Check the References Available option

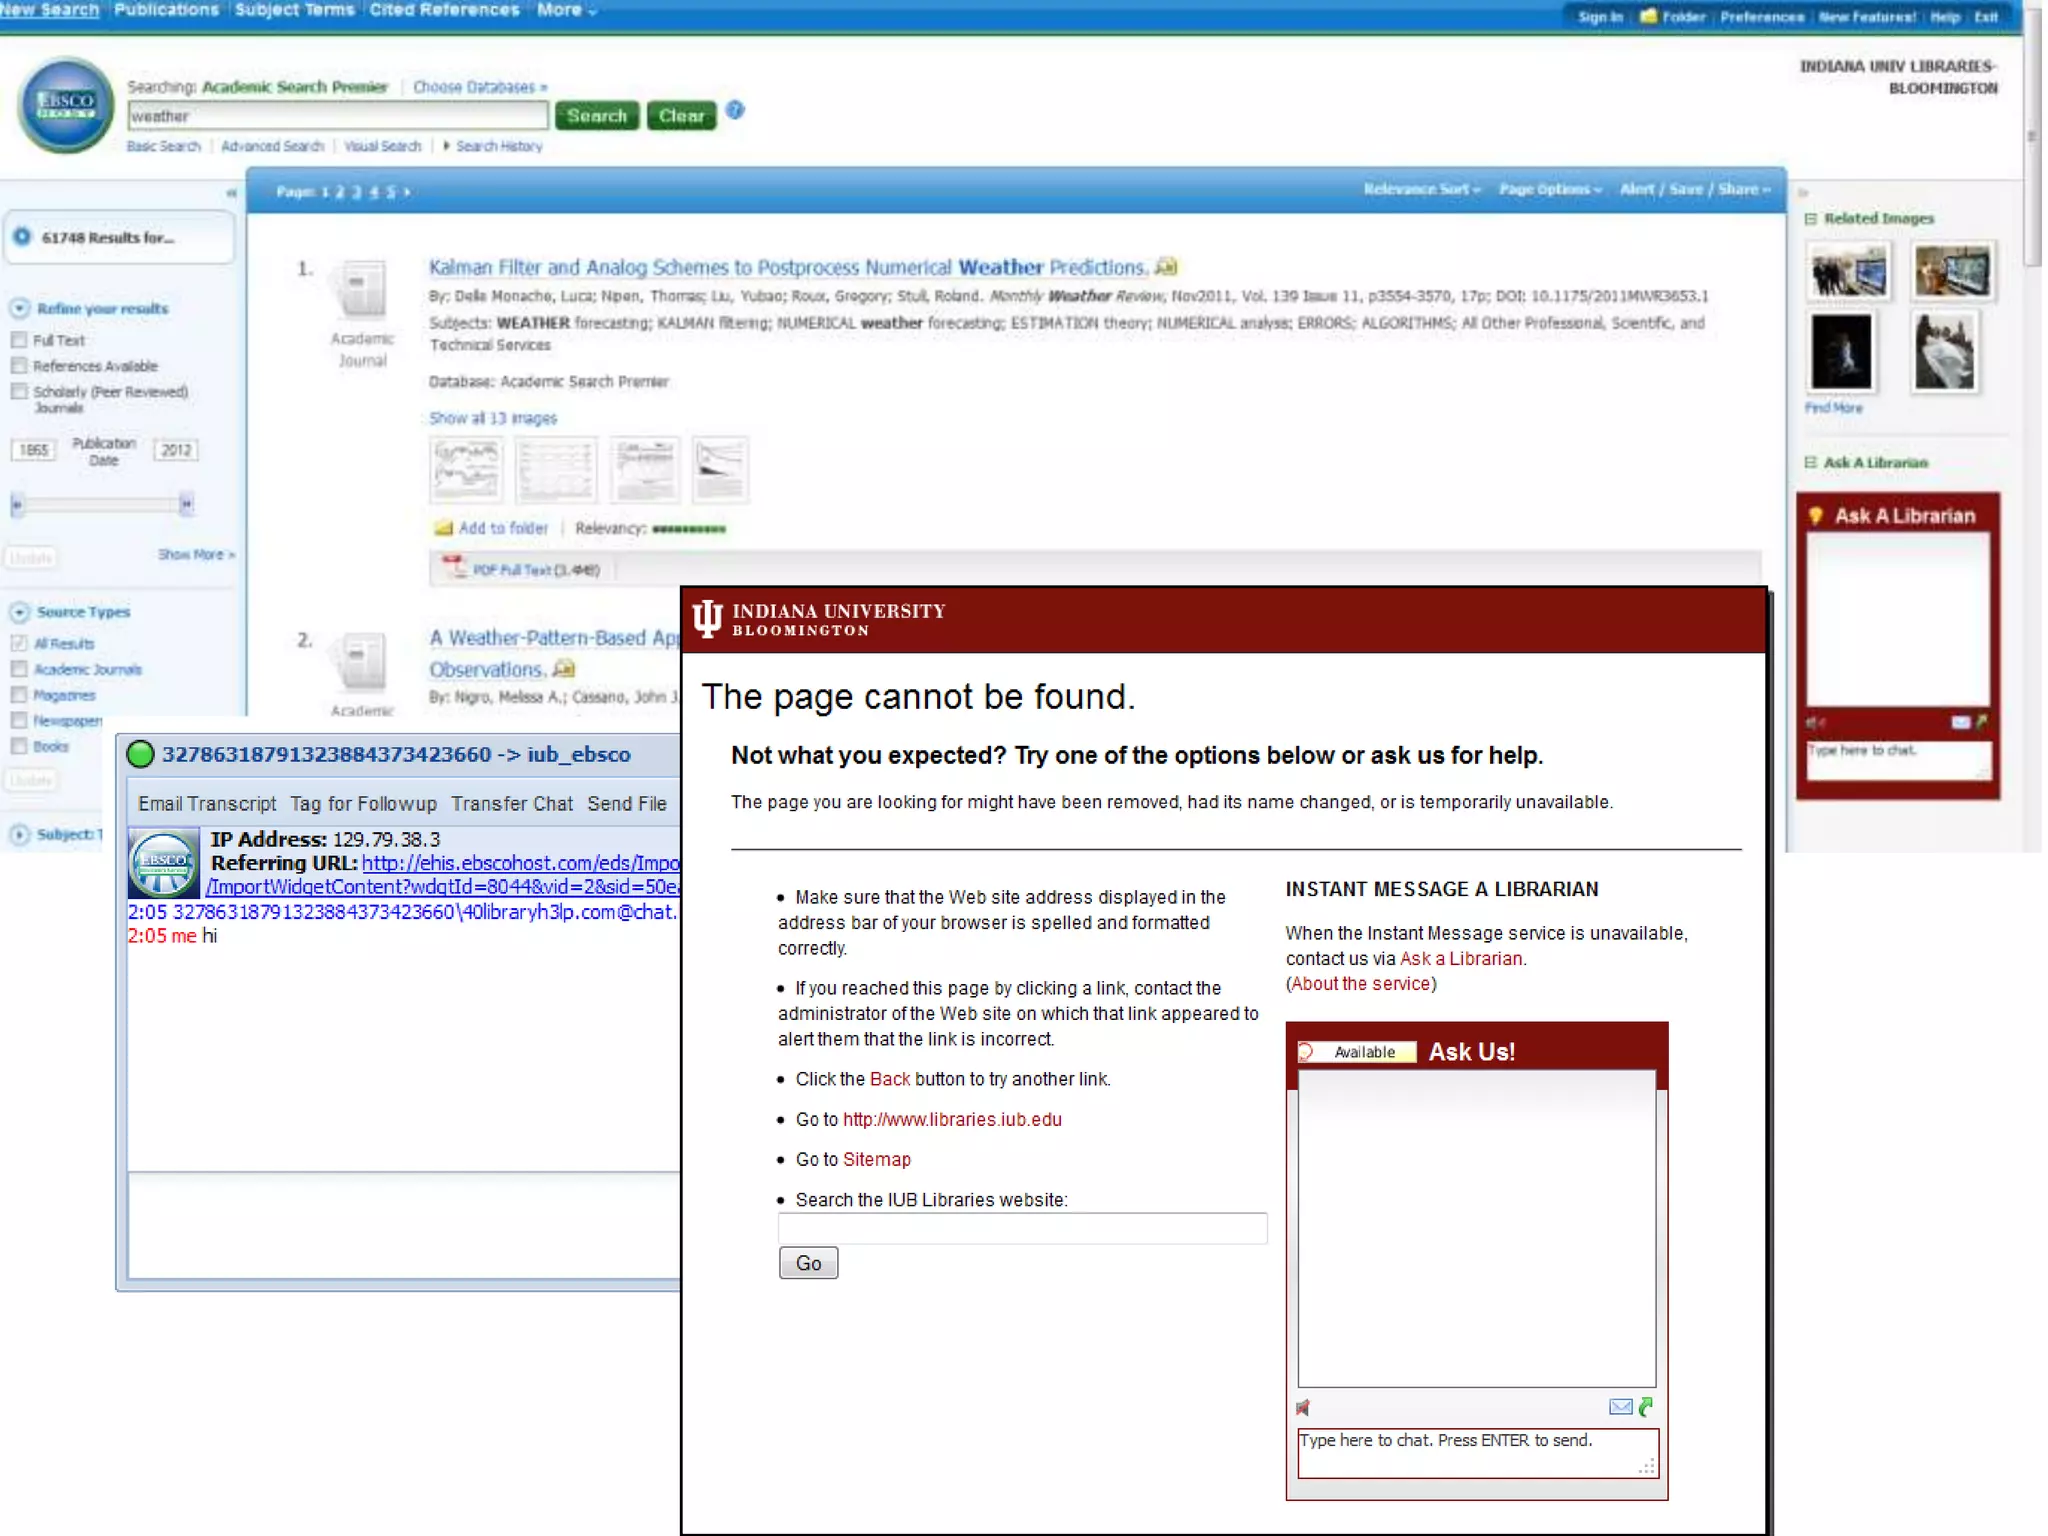point(19,366)
